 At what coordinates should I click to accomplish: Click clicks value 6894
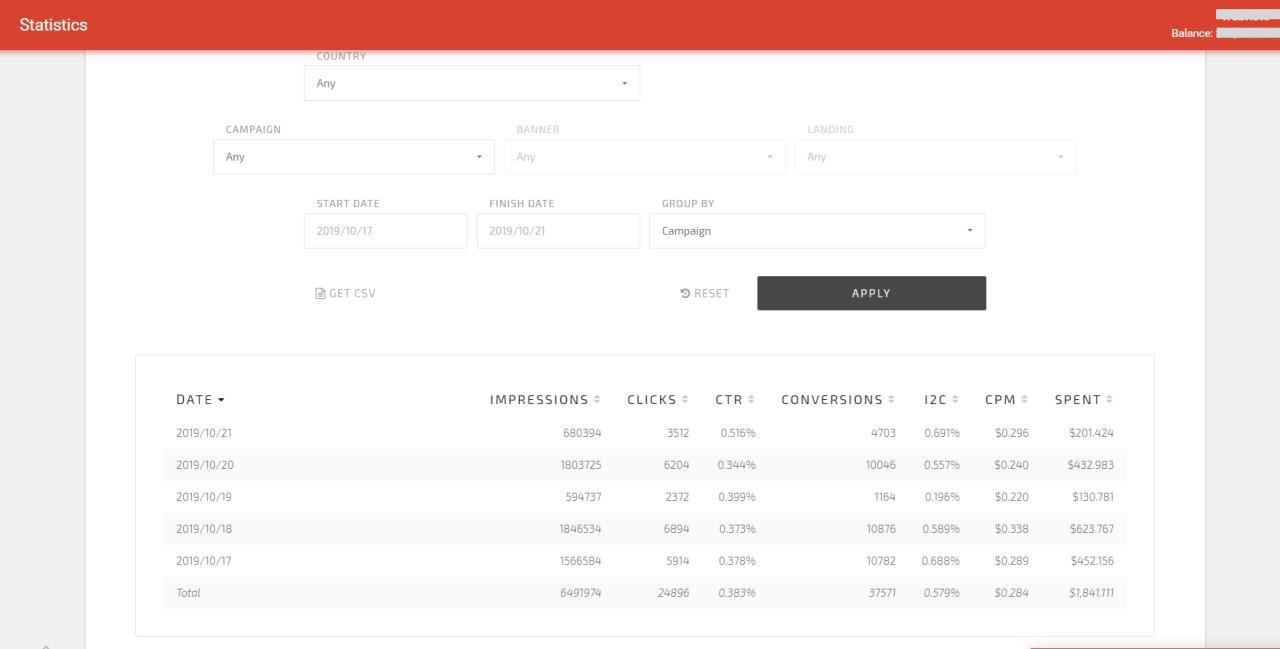677,529
